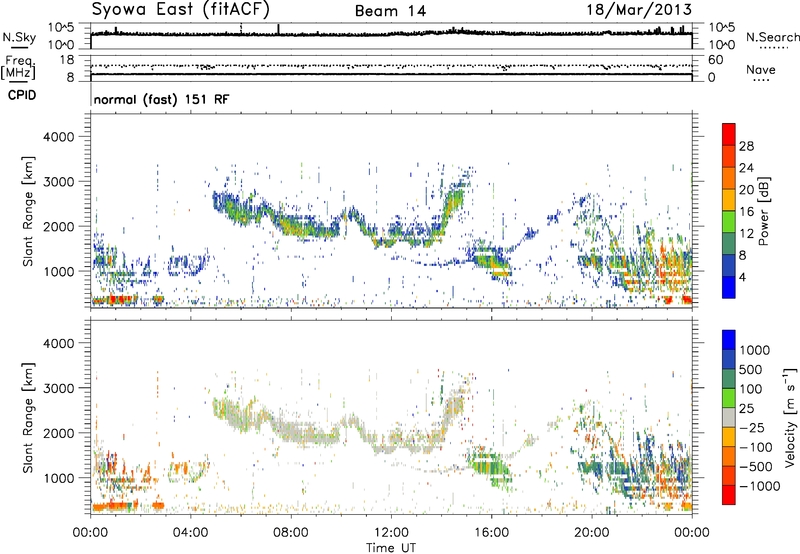Click the '4000' range tick of the power panel
The height and width of the screenshot is (554, 800).
[58, 137]
